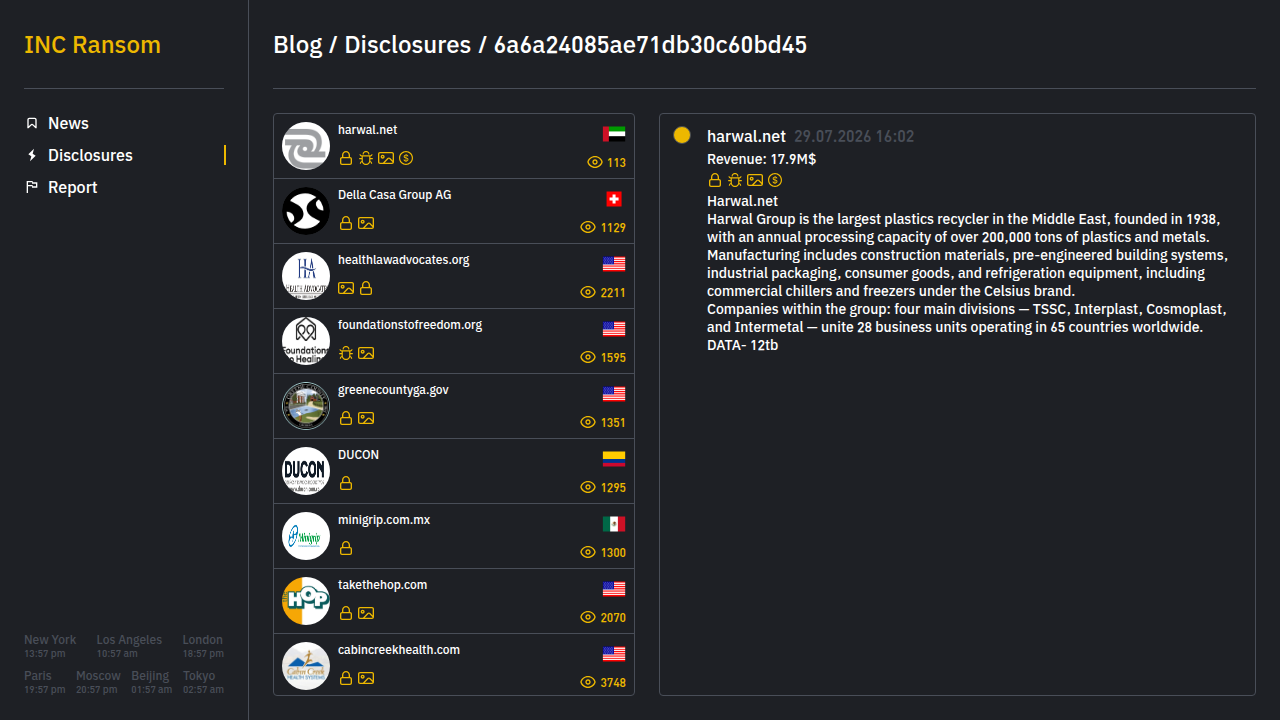Click the image icon under Della Casa Group AG

366,223
